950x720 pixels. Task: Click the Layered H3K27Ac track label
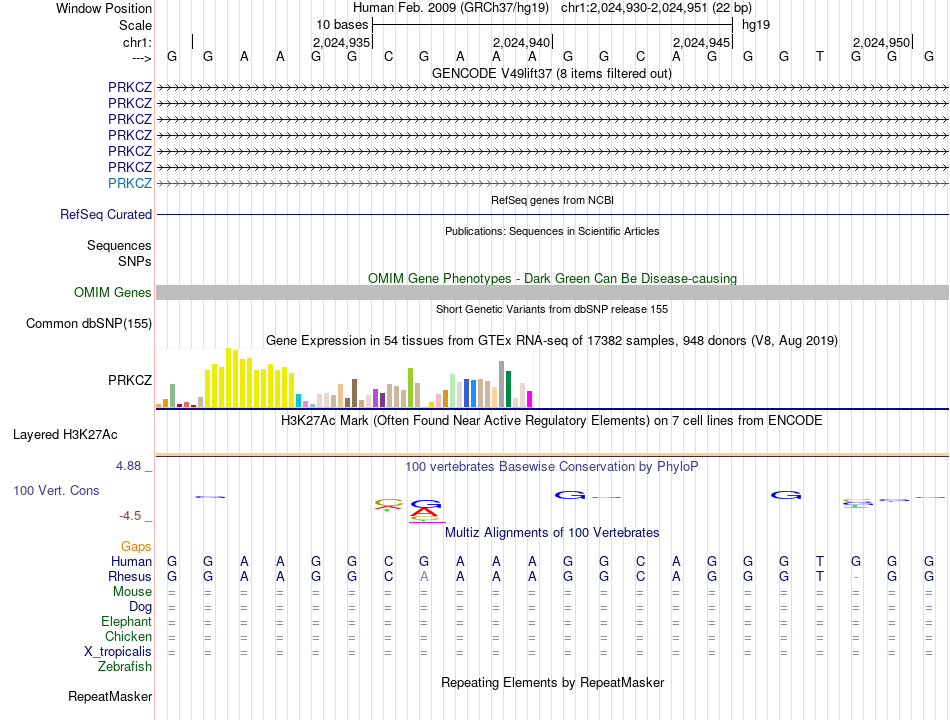click(x=65, y=435)
